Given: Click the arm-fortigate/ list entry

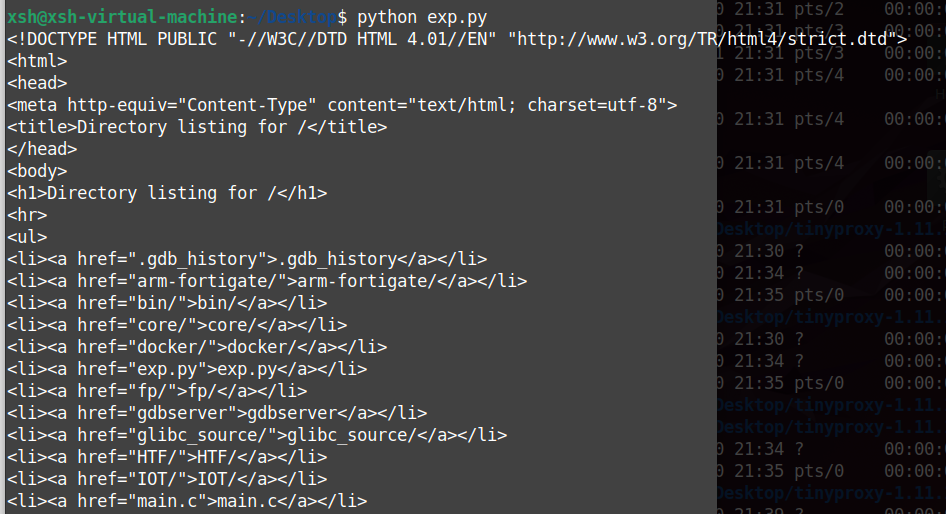Looking at the screenshot, I should tap(267, 281).
